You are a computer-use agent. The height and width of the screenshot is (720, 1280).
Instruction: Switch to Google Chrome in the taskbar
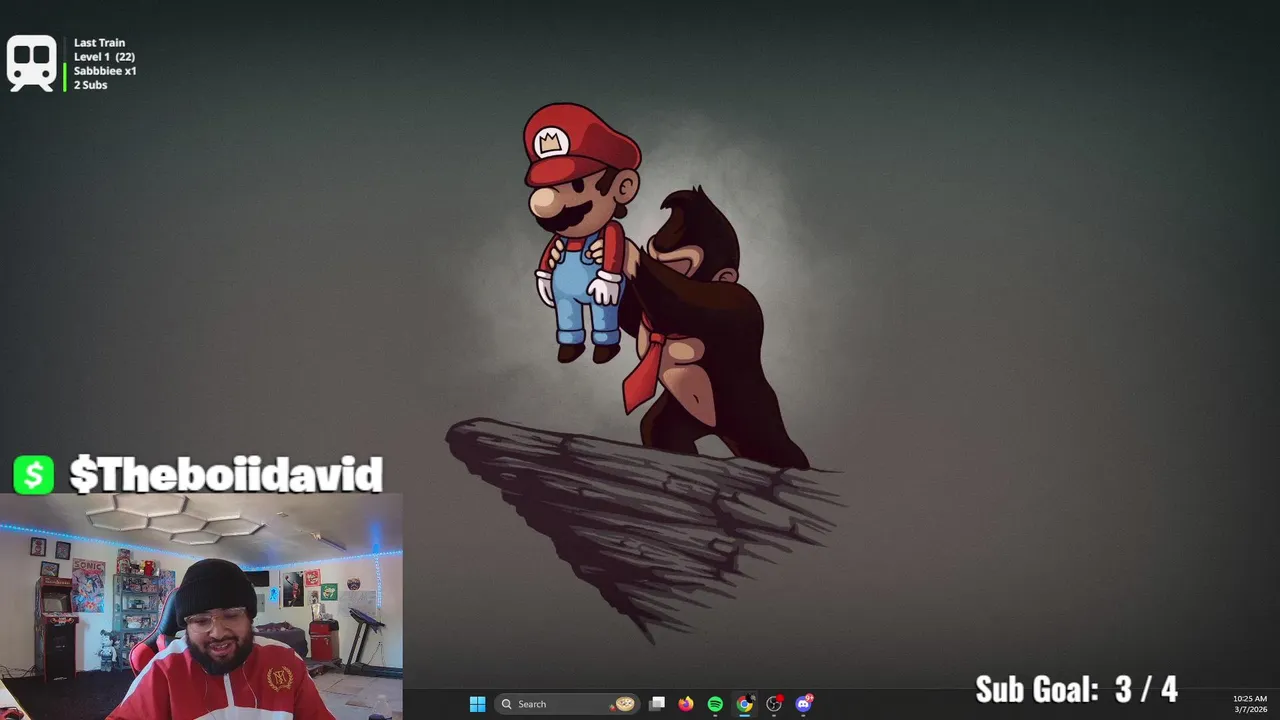(x=744, y=704)
